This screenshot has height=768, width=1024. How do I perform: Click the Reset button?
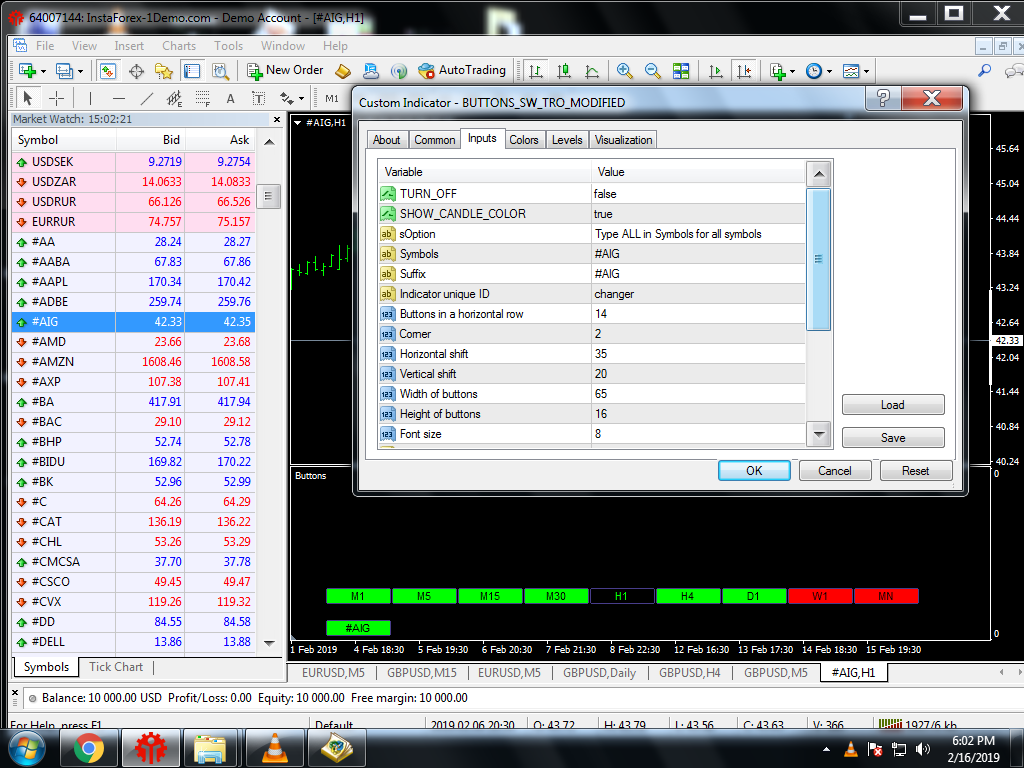click(x=916, y=471)
